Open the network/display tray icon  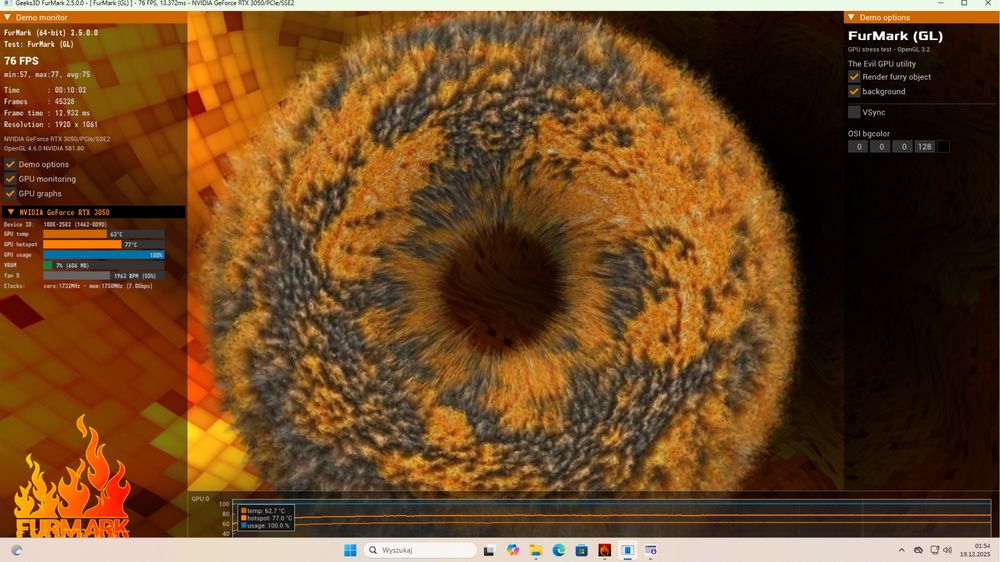pyautogui.click(x=934, y=550)
